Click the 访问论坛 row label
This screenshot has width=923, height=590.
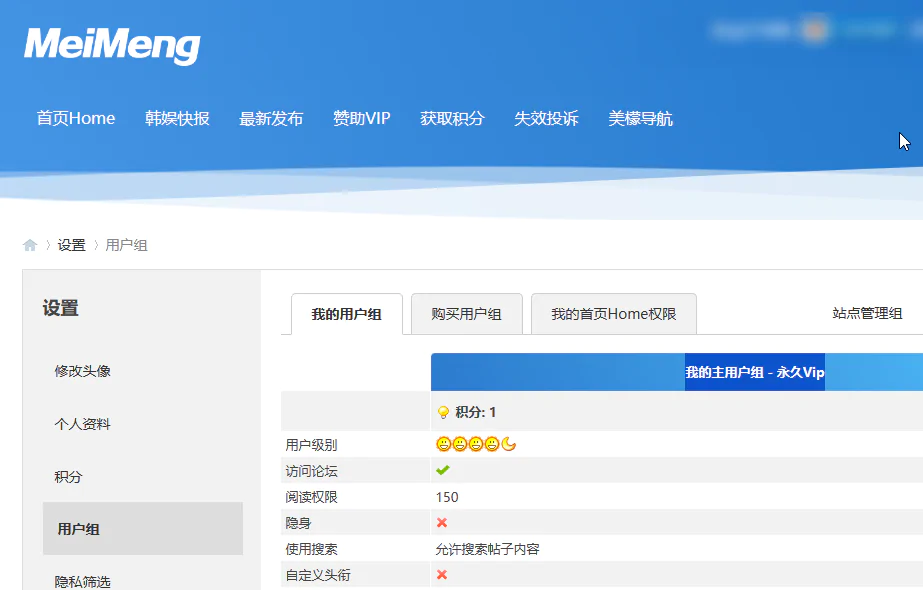pos(311,471)
